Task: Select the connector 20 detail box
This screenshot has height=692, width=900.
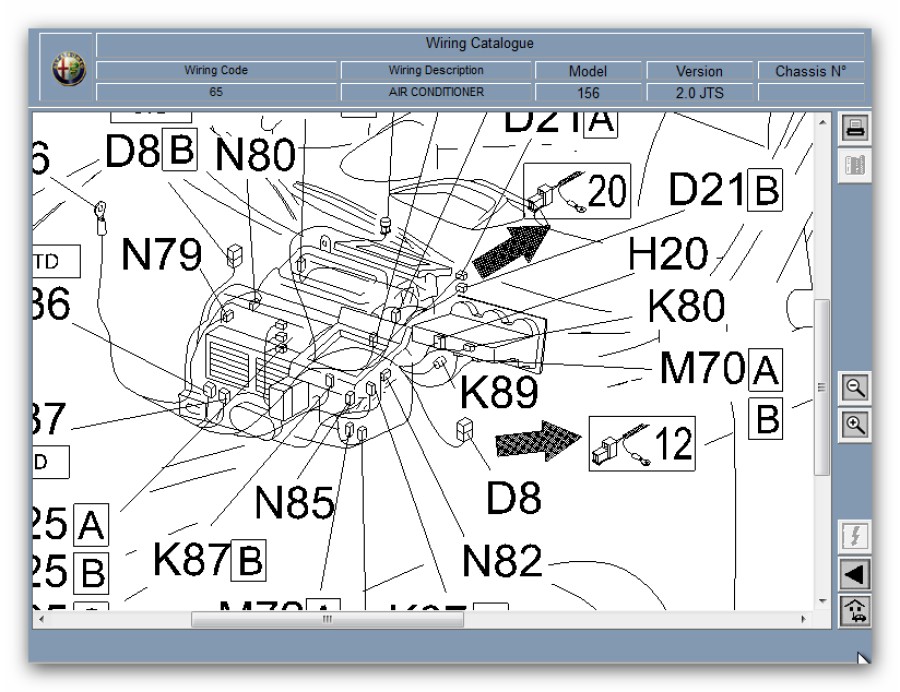Action: click(577, 190)
